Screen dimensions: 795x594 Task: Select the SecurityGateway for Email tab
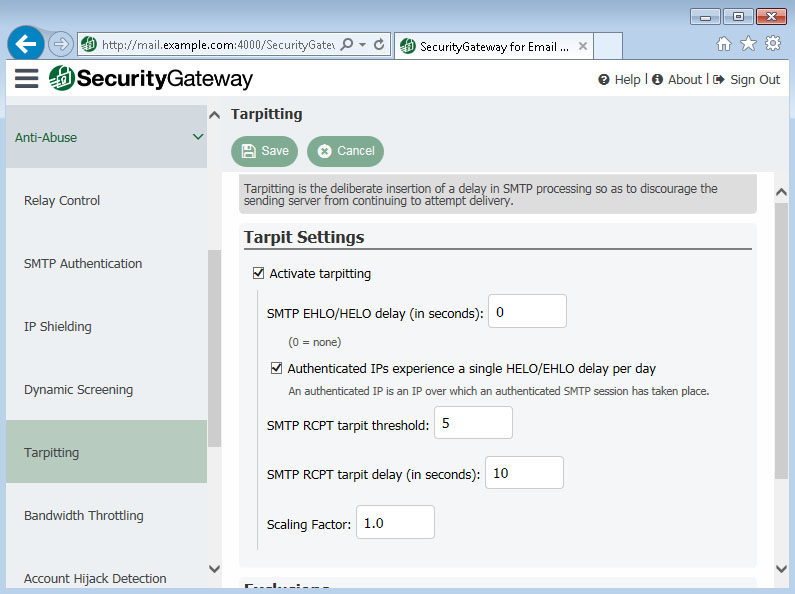494,46
